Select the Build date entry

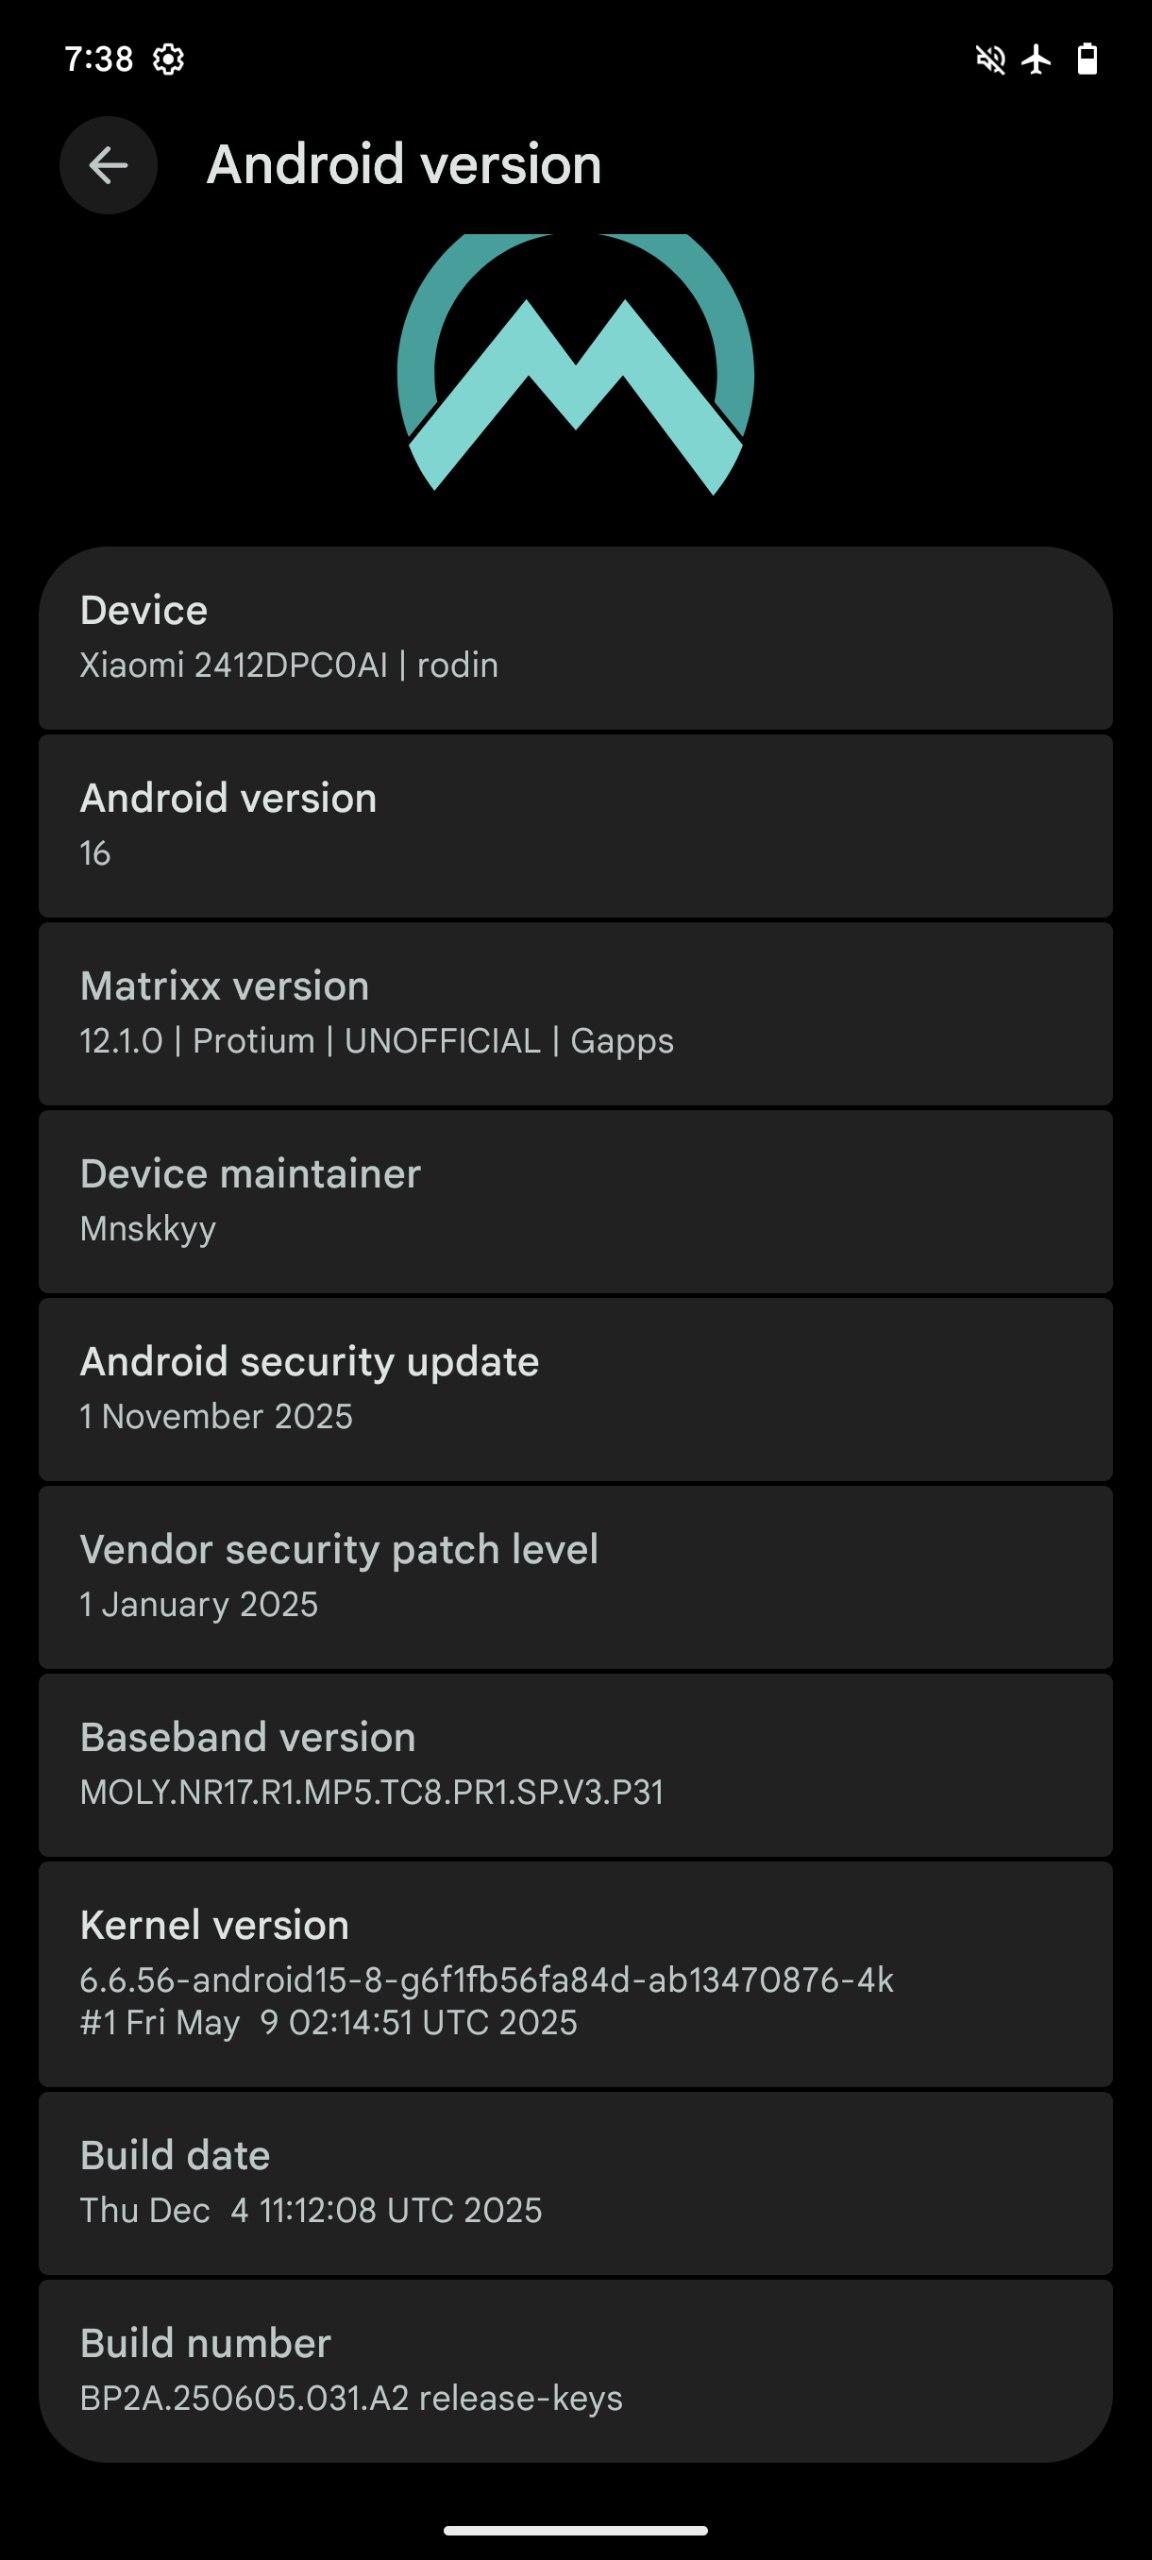tap(575, 2182)
